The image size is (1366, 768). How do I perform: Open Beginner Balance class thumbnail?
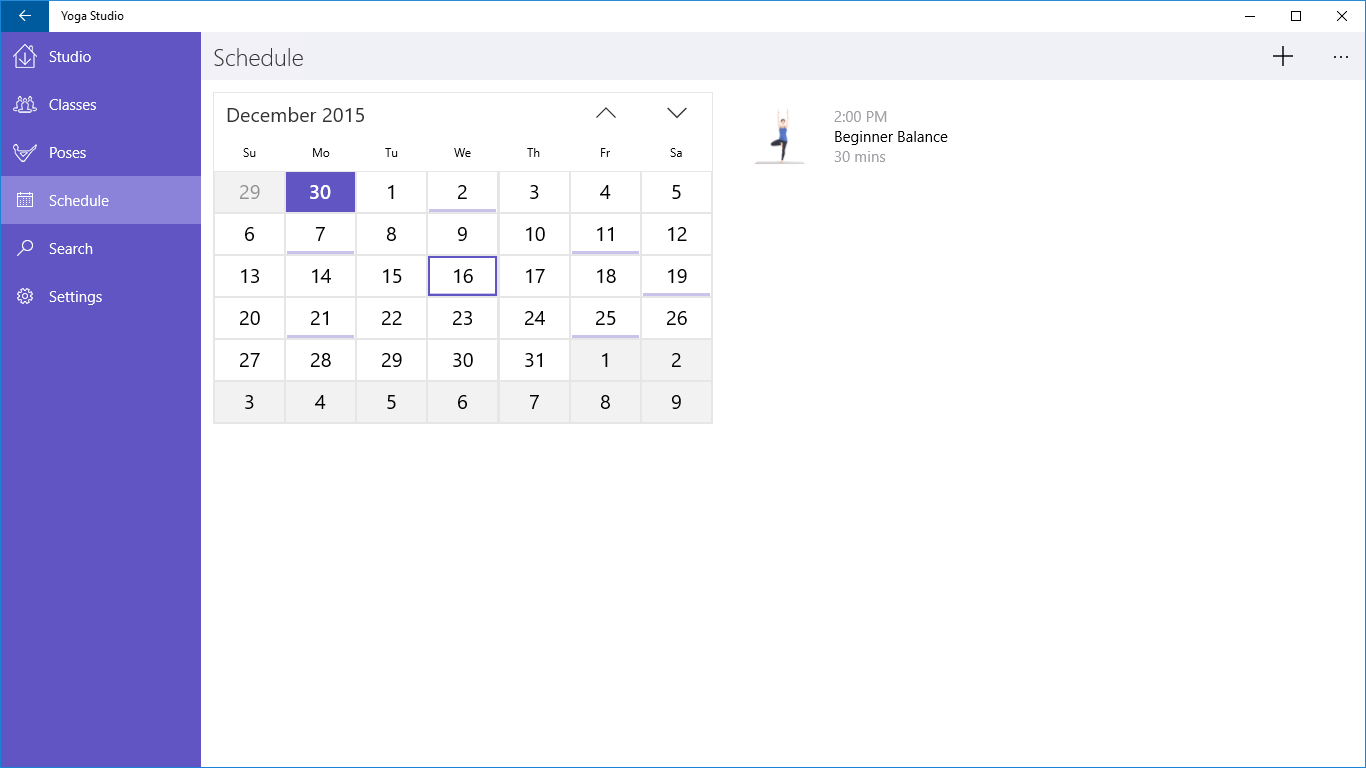pos(779,136)
